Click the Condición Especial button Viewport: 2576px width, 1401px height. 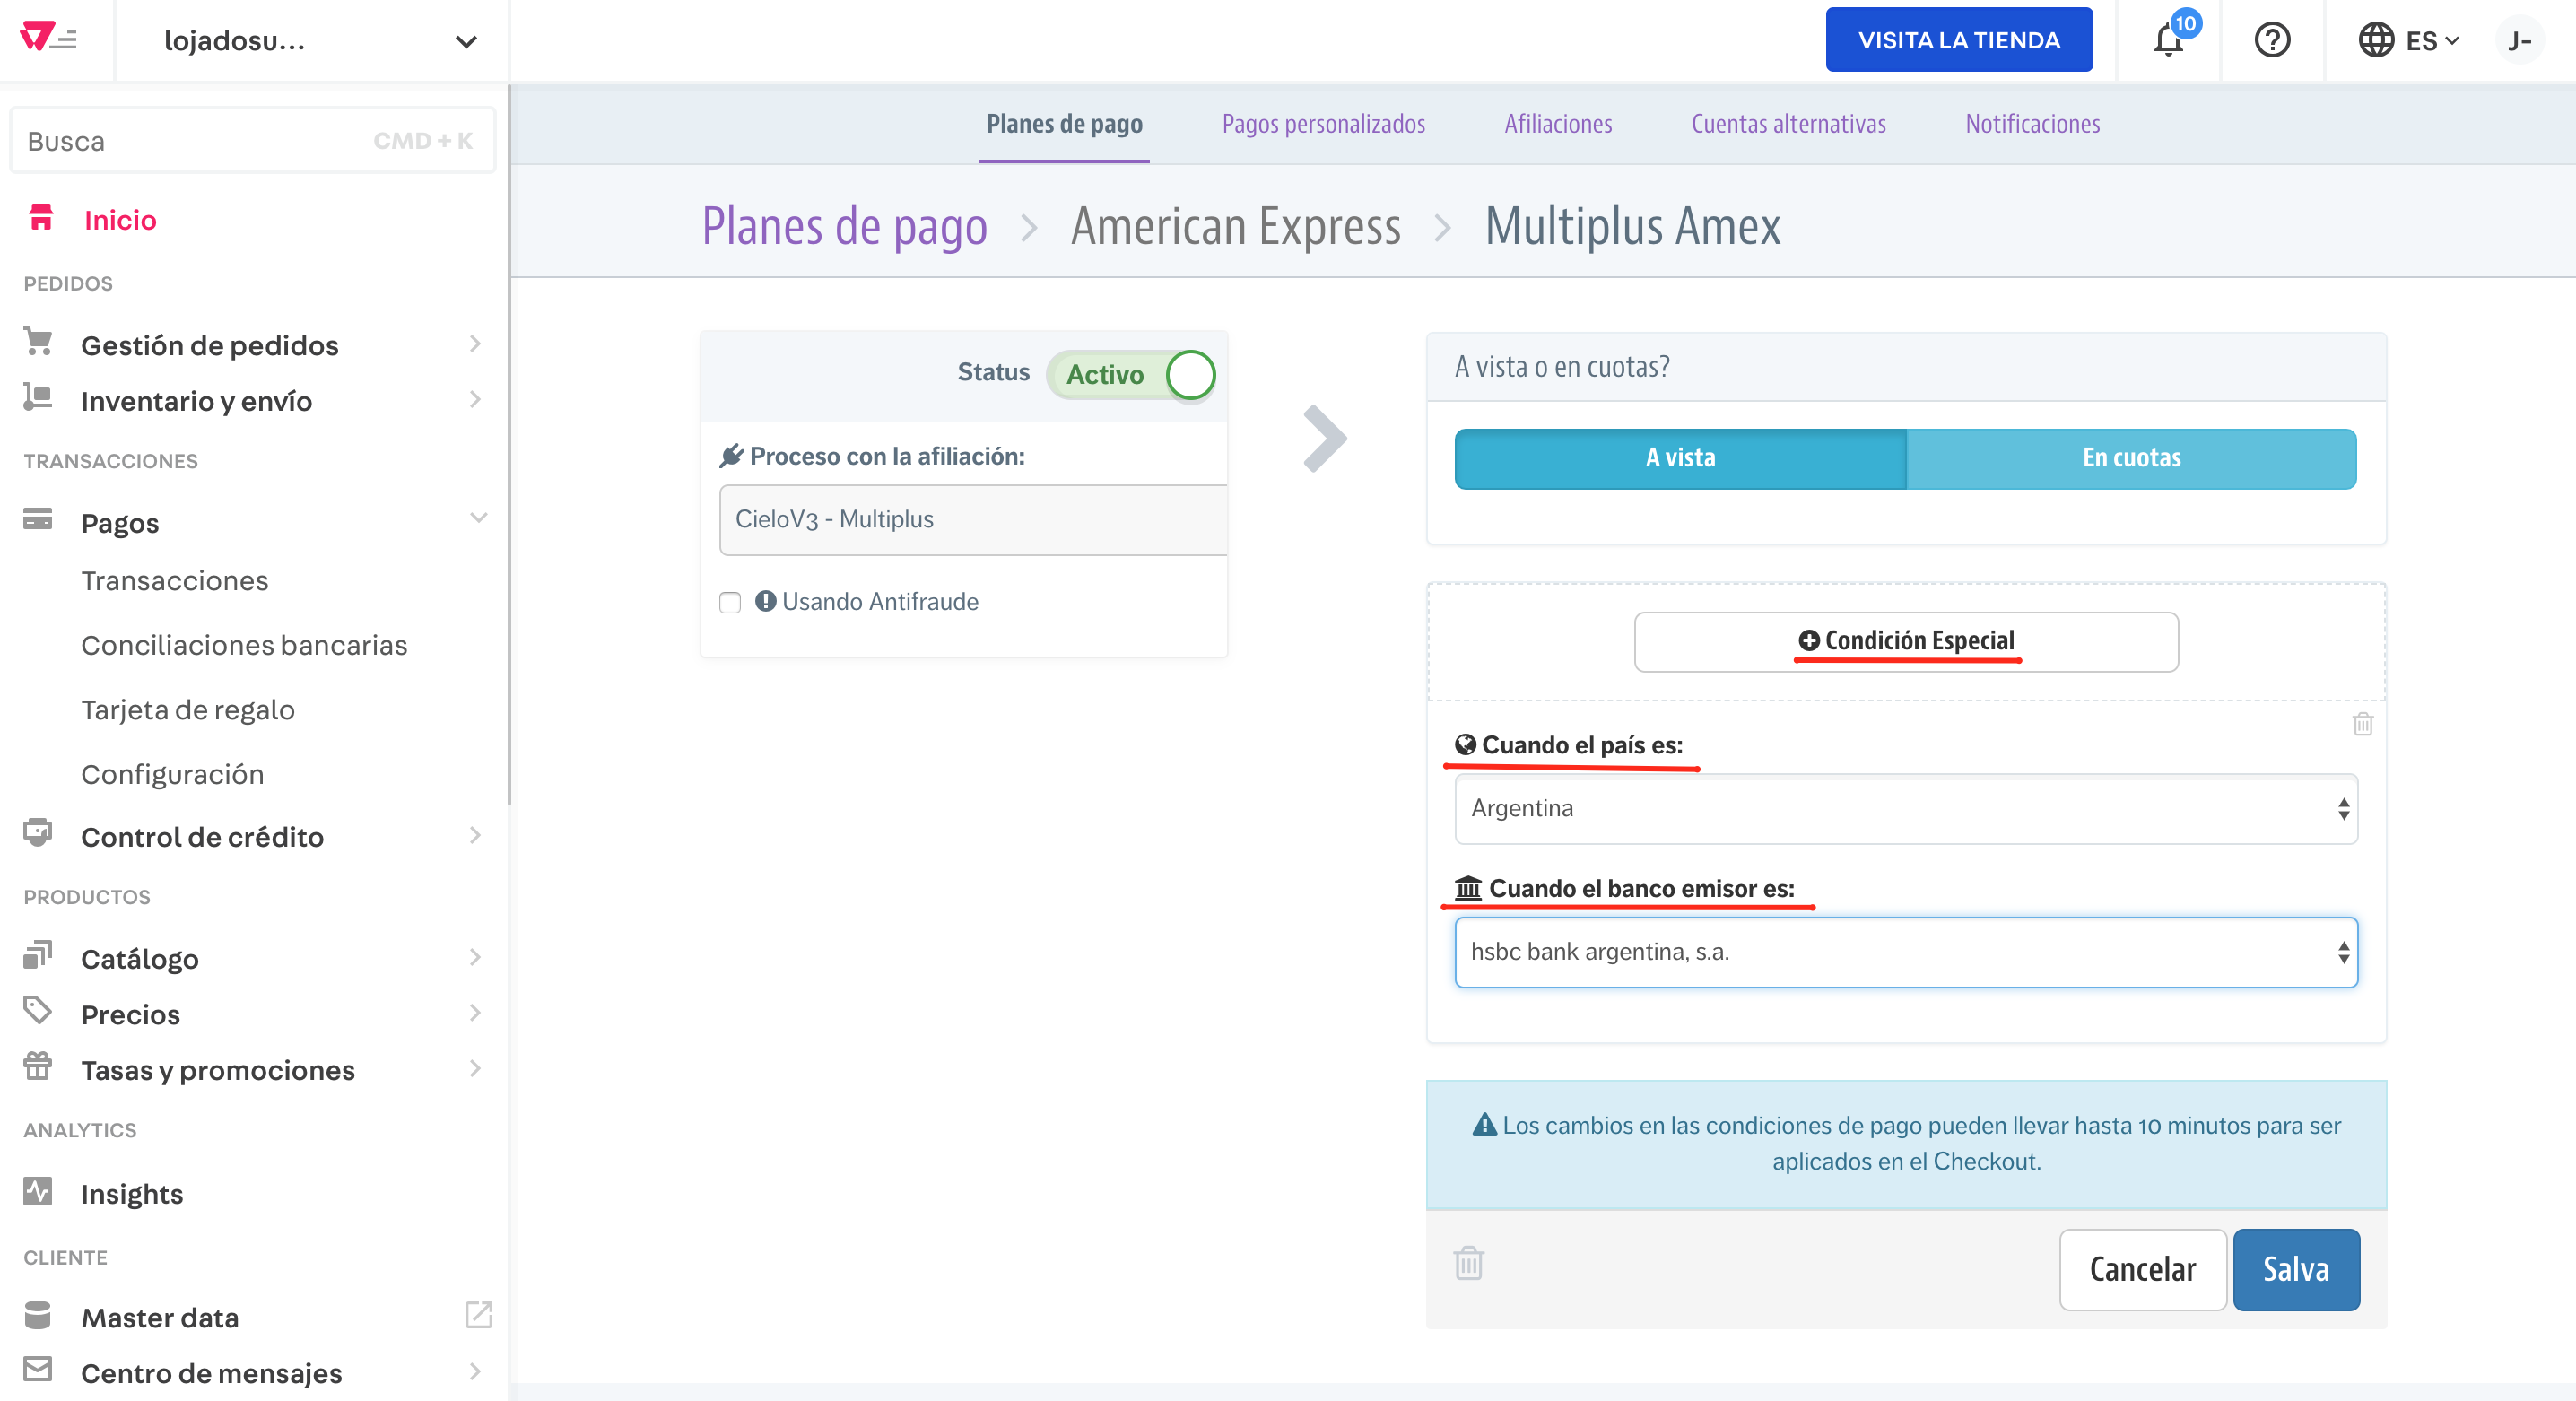tap(1905, 641)
